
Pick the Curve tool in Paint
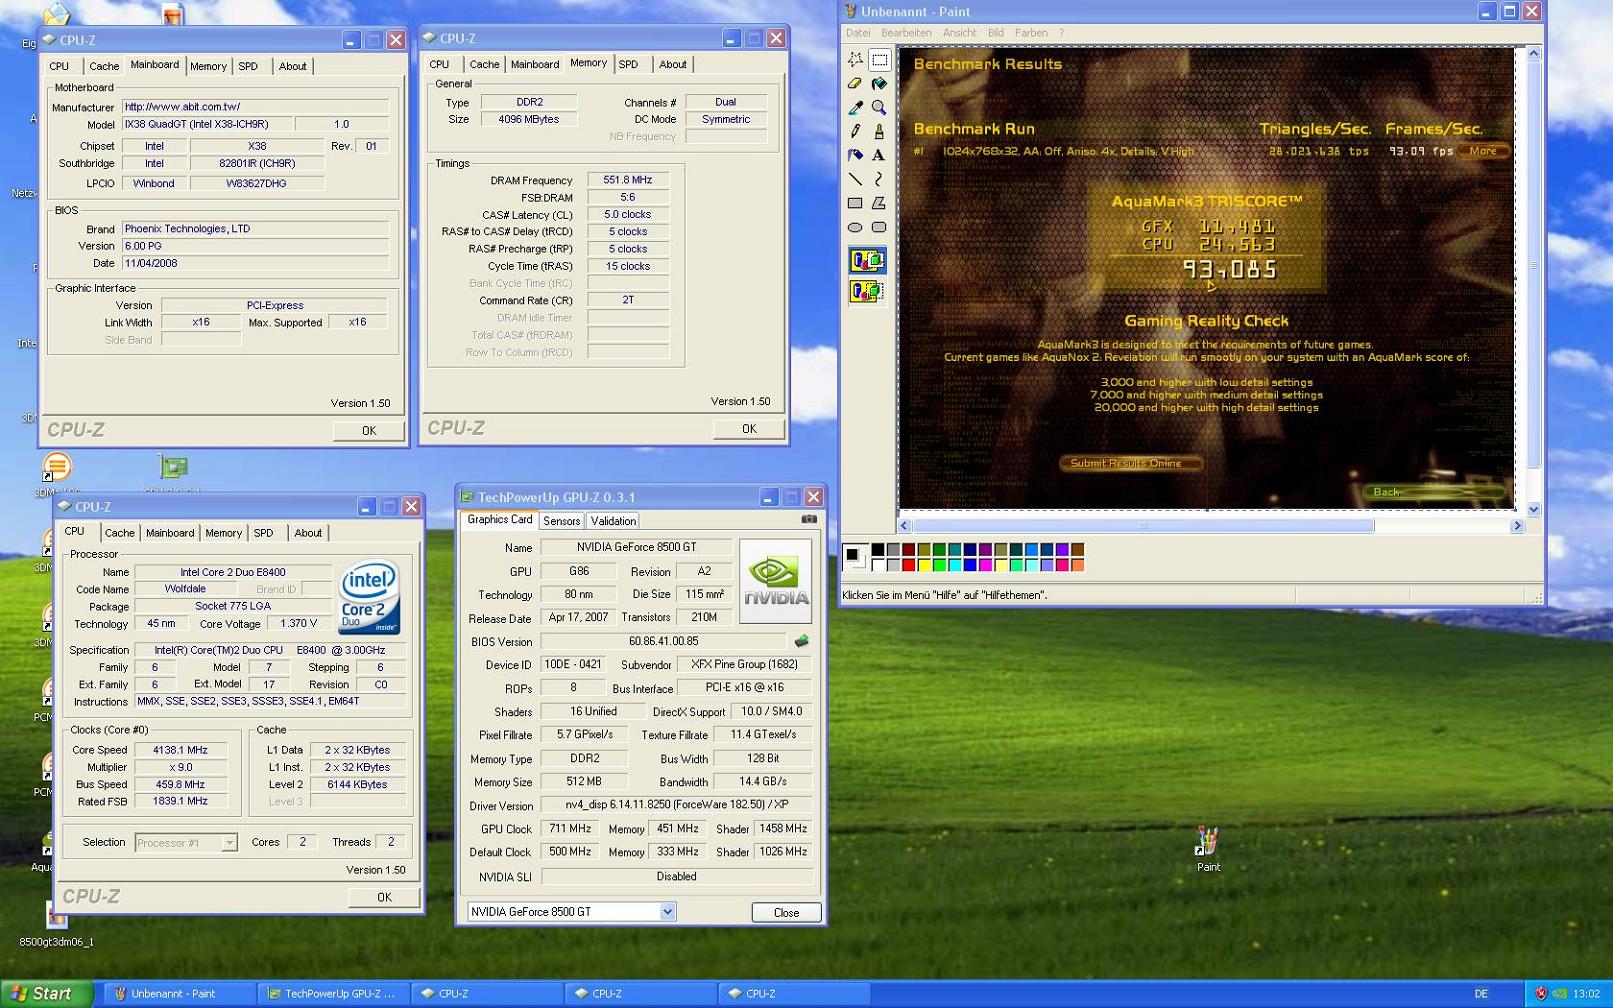coord(879,180)
